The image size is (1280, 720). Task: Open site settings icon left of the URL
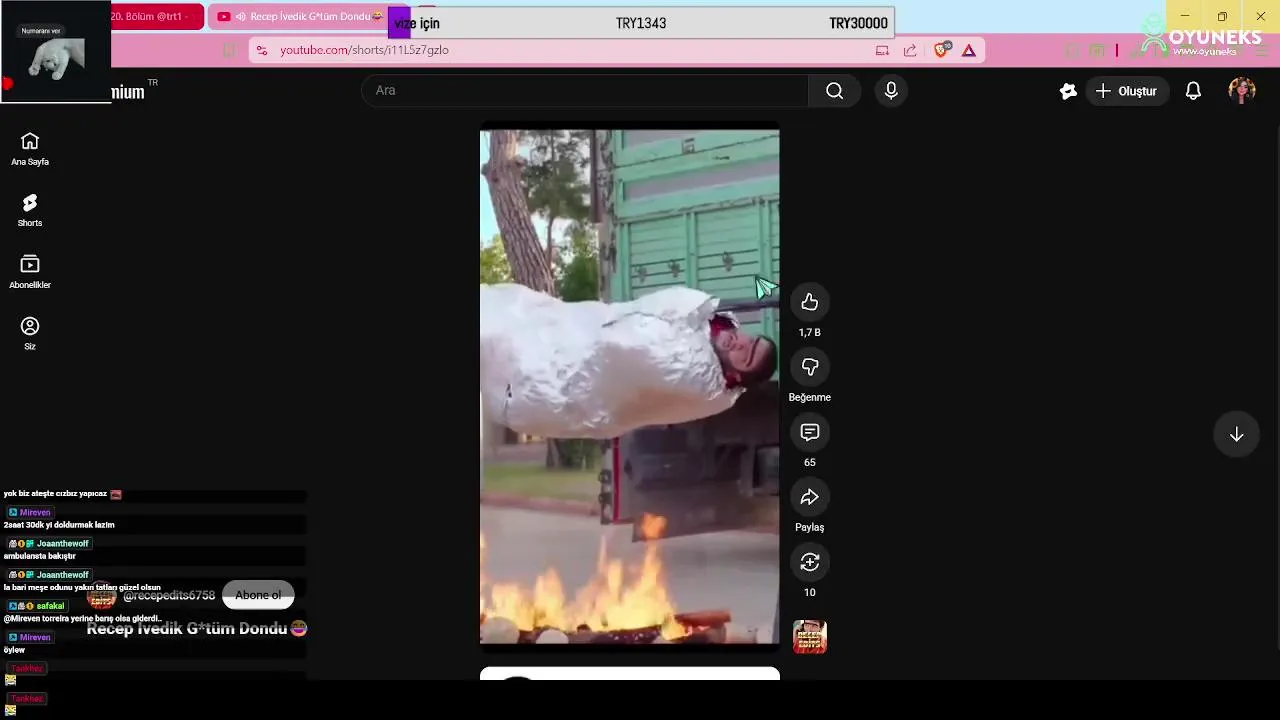[x=261, y=50]
